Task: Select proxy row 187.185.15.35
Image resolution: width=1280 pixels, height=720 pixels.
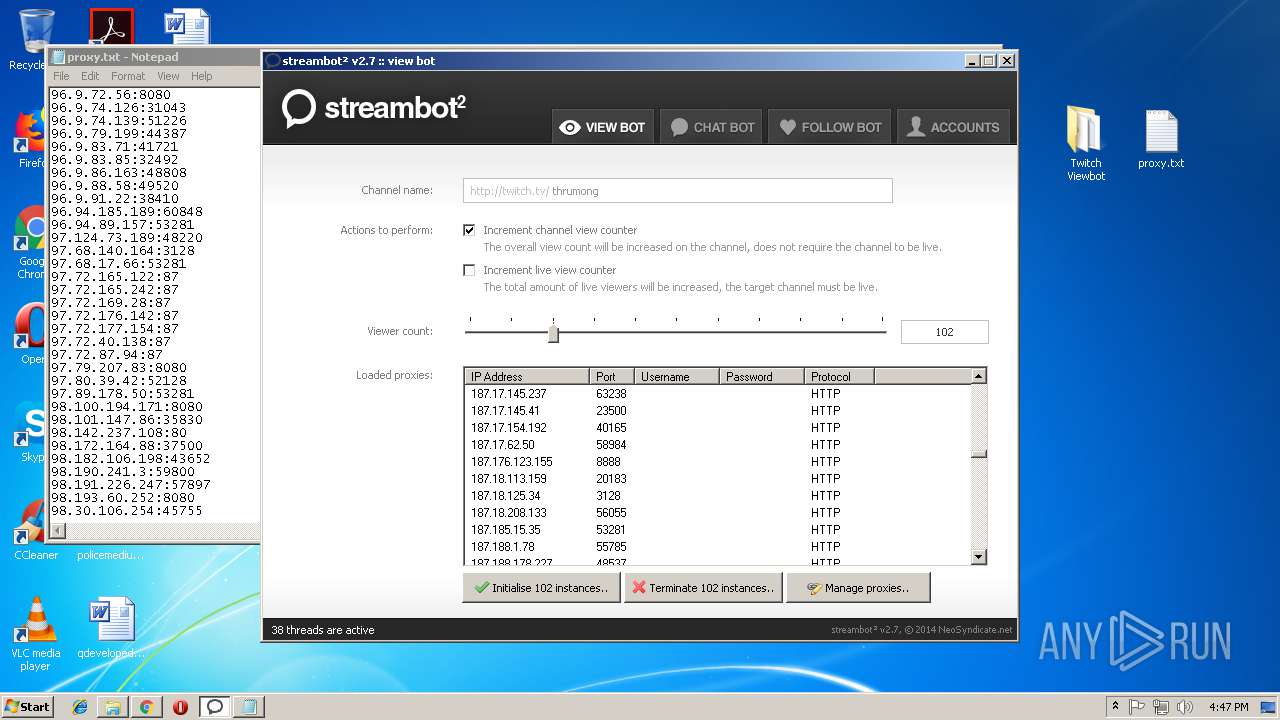Action: click(x=717, y=530)
